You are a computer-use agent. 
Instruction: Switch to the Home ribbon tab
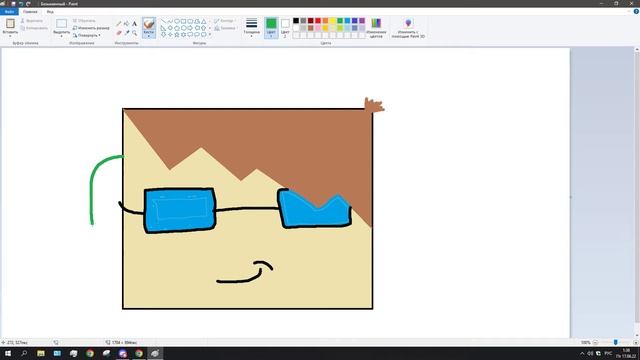[30, 12]
